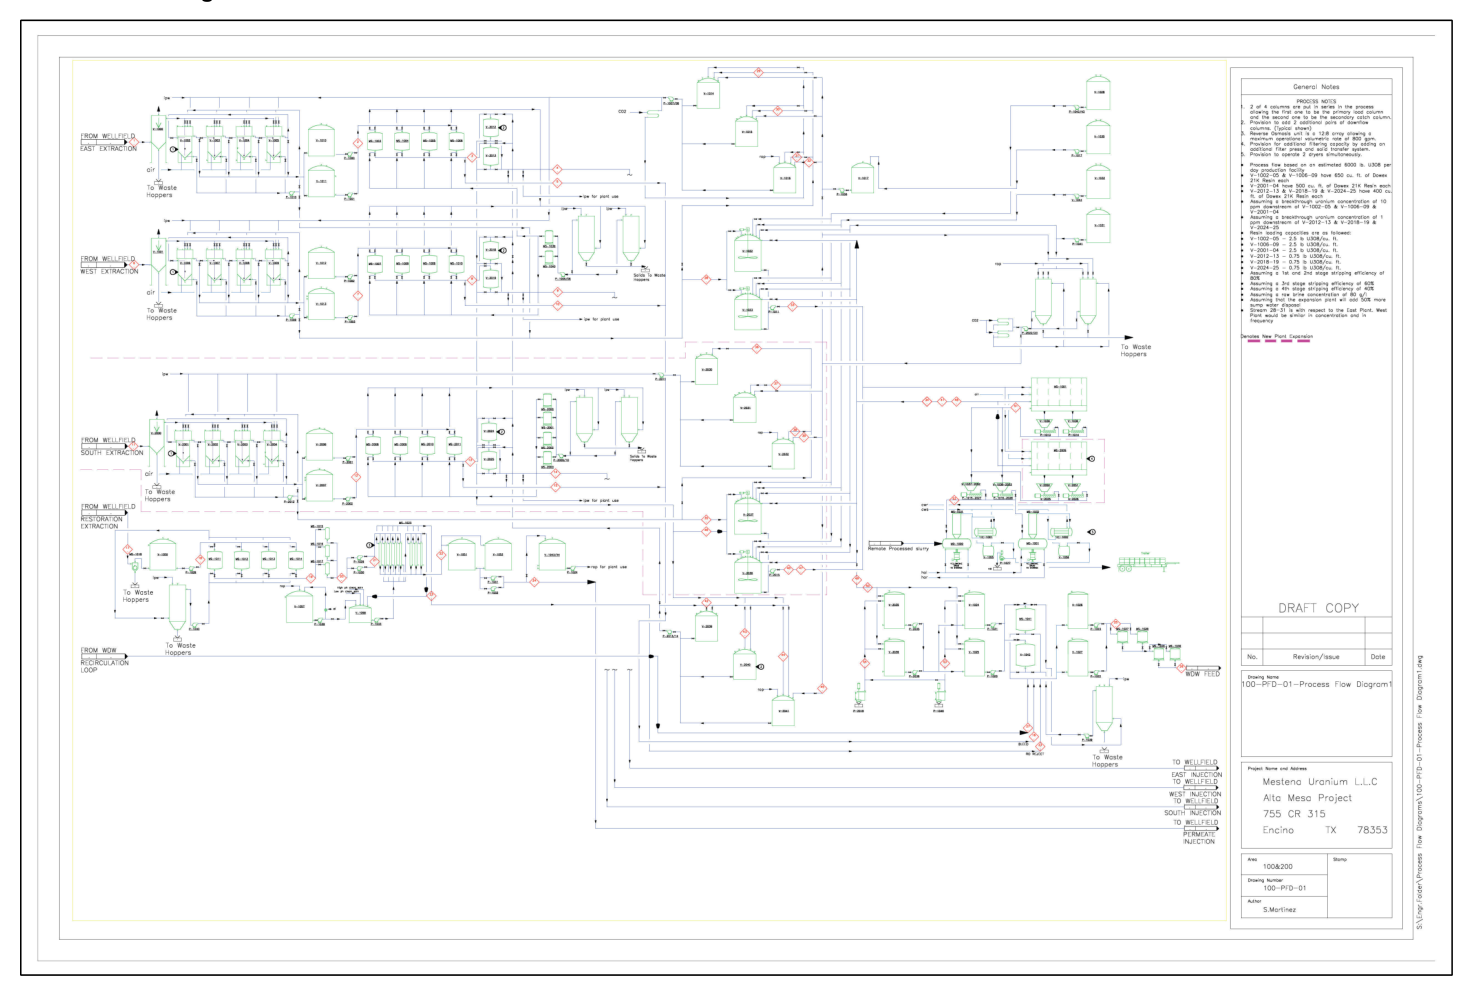Click the "WEST INJECTION" outlet label
Screen dimensions: 1473x996
click(x=1195, y=794)
